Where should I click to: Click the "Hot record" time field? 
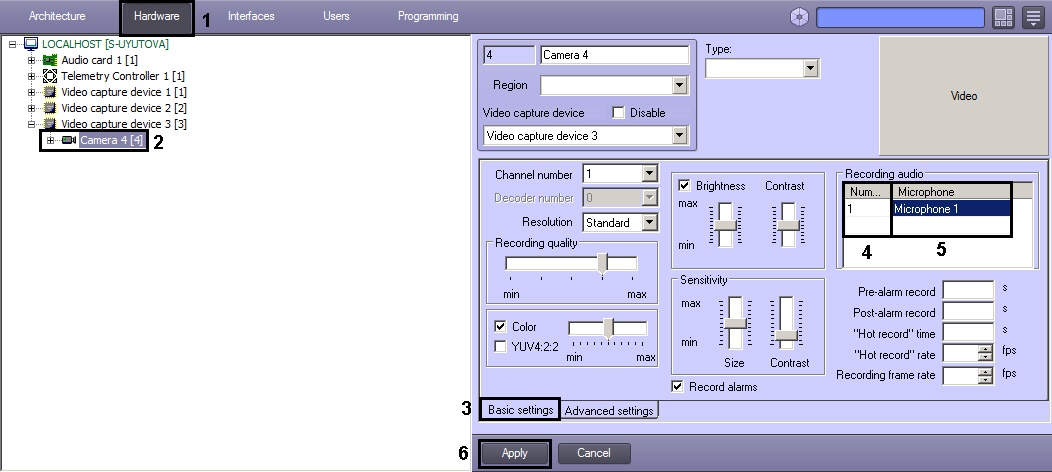(968, 333)
